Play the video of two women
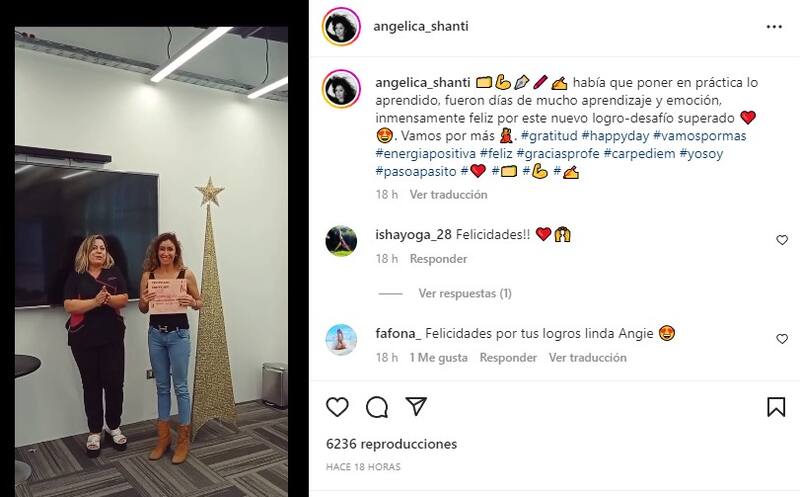 pos(152,262)
